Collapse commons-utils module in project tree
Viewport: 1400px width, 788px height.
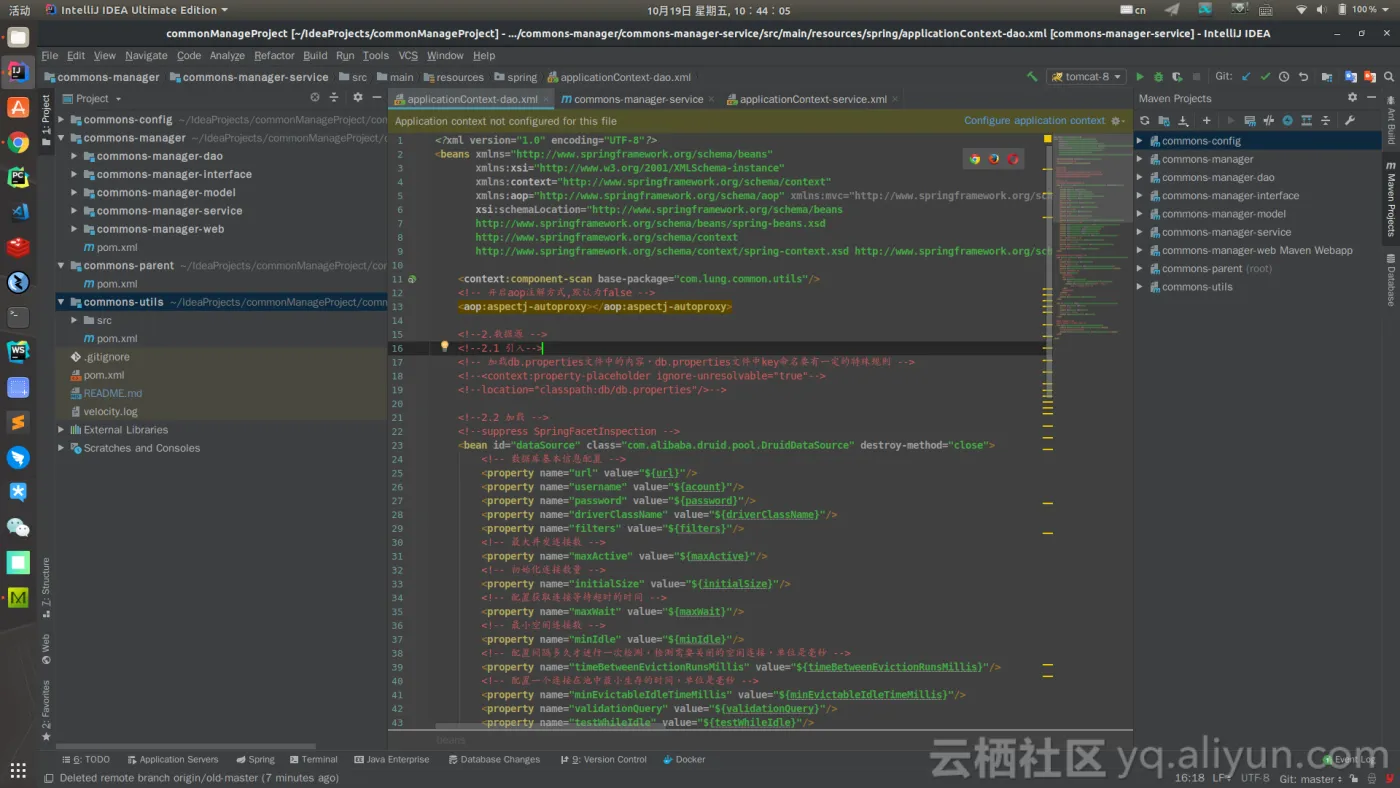[61, 302]
